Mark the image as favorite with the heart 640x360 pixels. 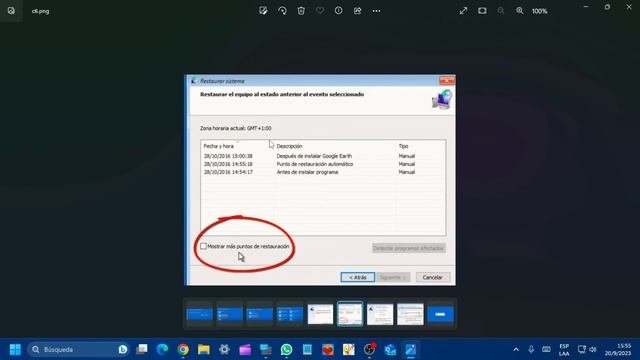320,11
